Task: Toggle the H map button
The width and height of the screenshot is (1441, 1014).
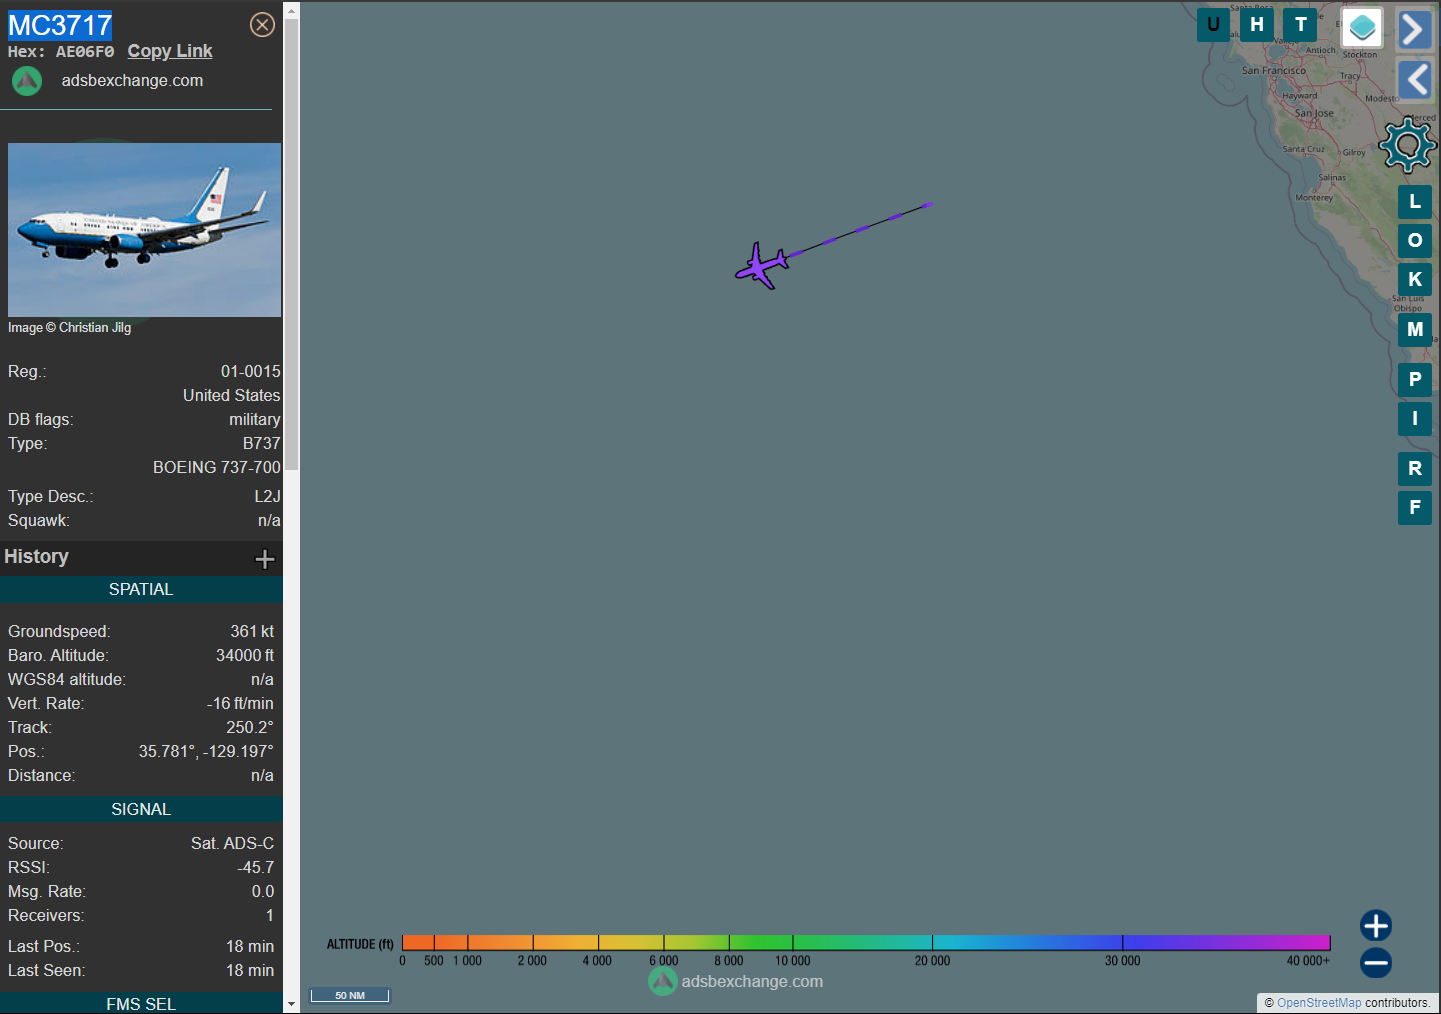Action: click(1257, 25)
